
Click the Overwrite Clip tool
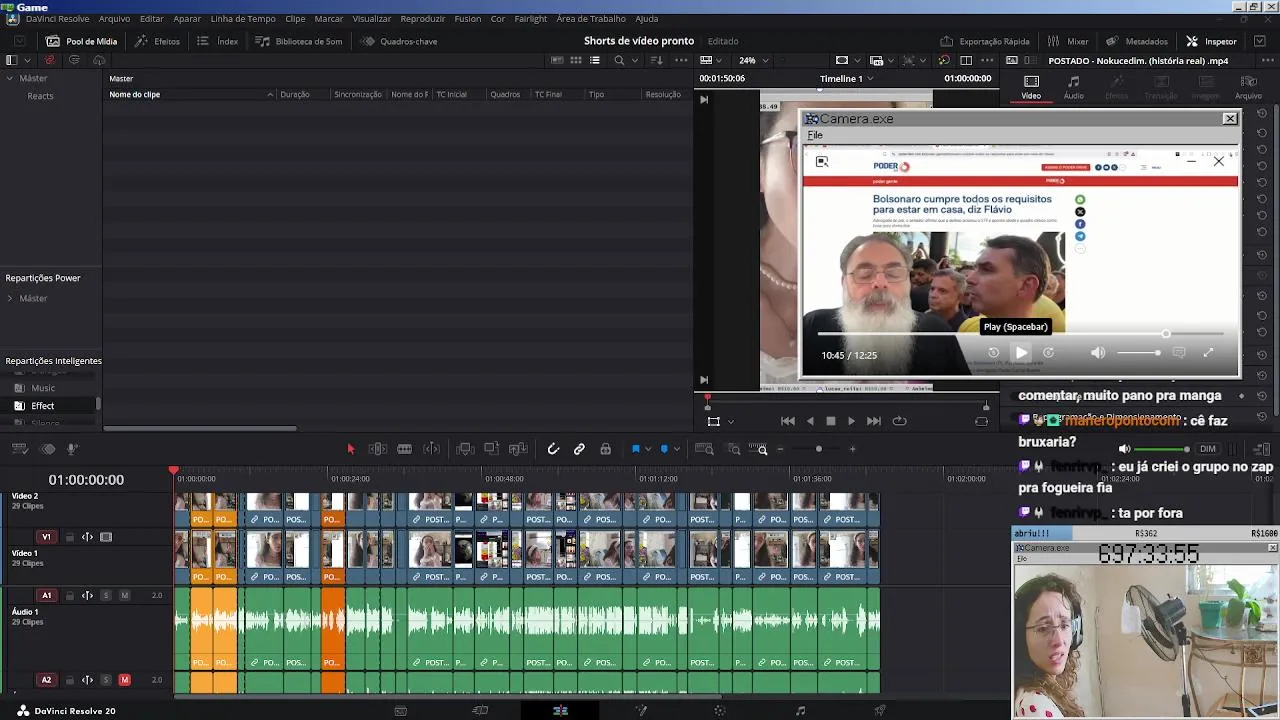[x=491, y=449]
